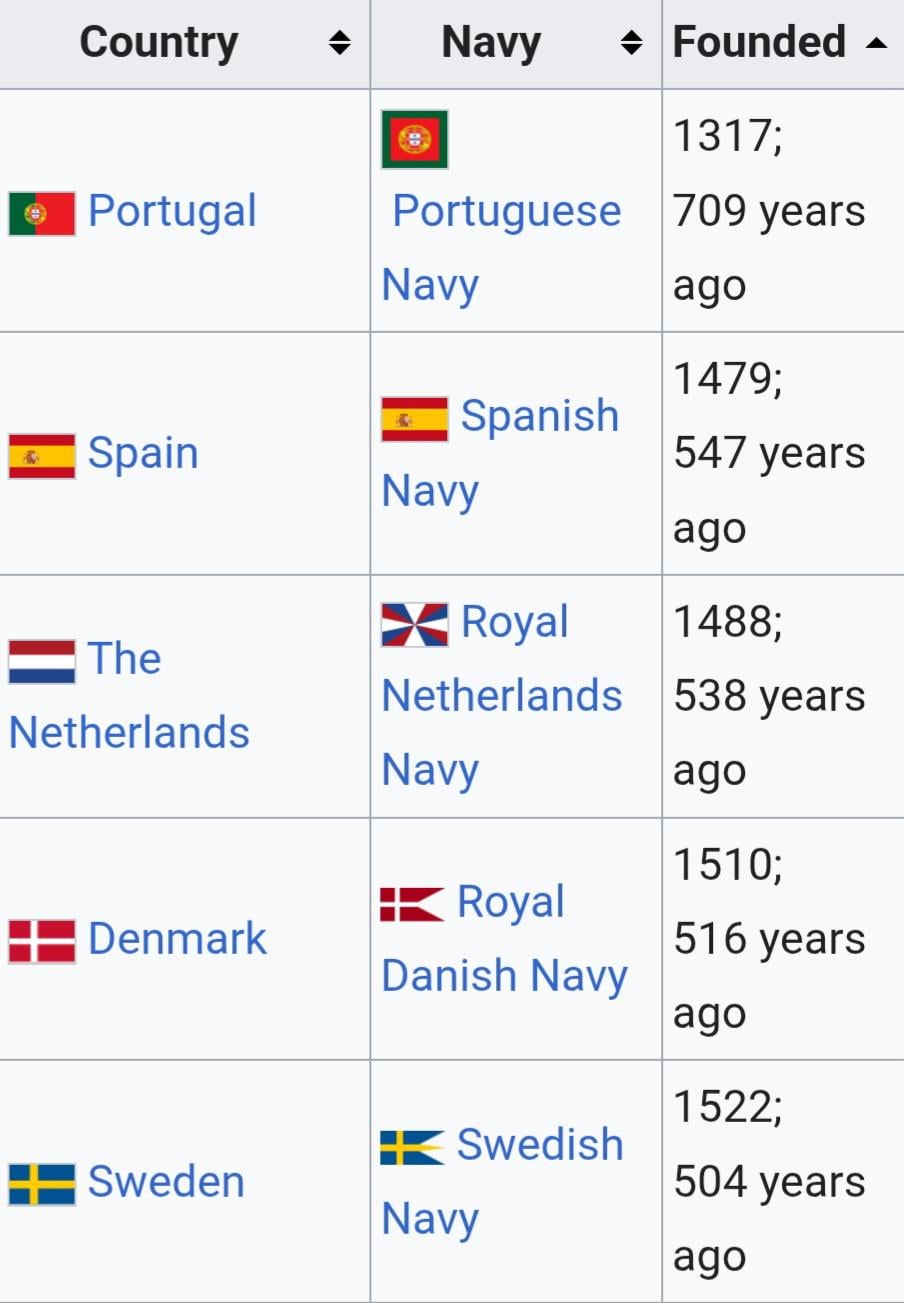904x1303 pixels.
Task: Click the Swedish Navy ensign icon
Action: pos(411,1147)
